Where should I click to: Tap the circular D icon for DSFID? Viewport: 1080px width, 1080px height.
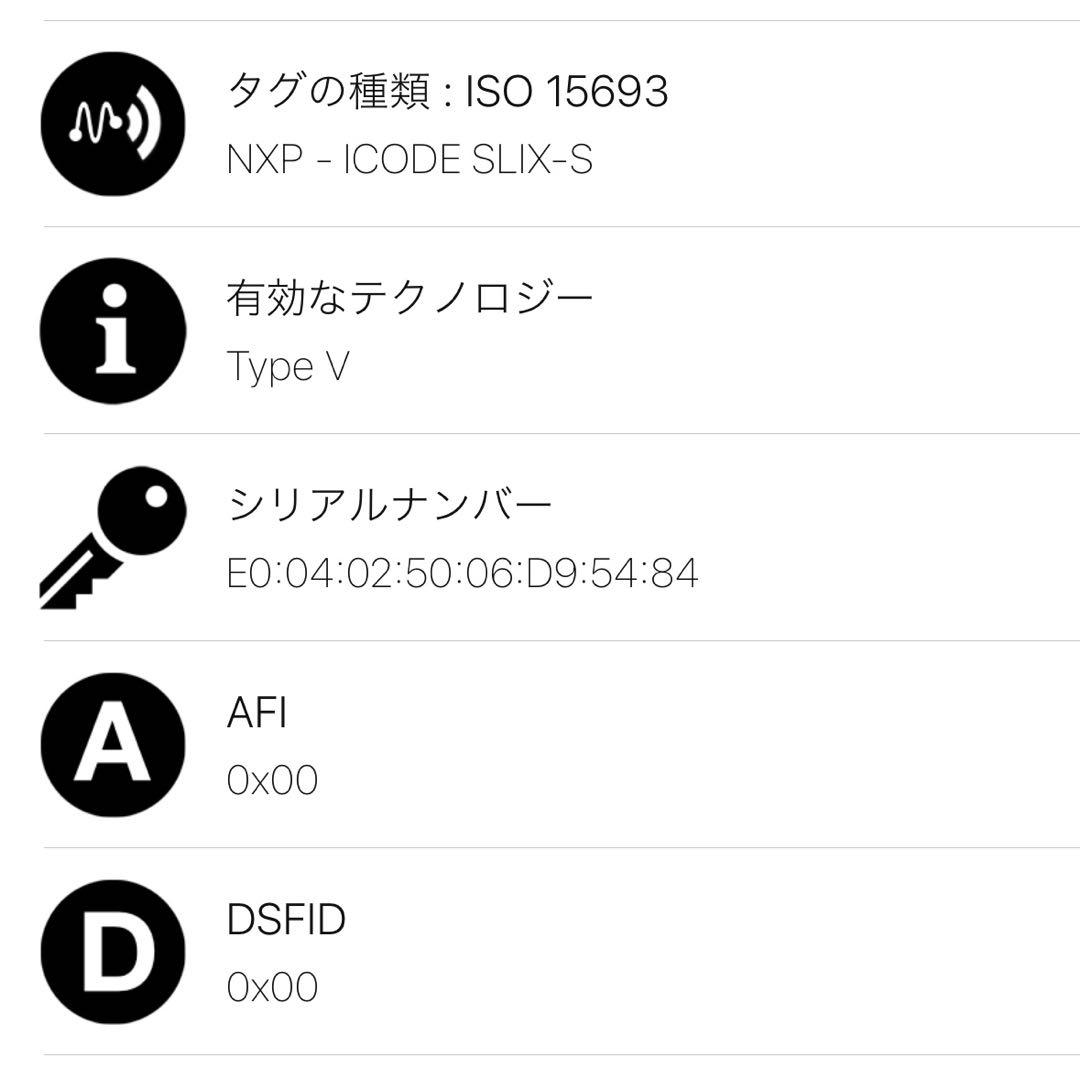coord(113,952)
